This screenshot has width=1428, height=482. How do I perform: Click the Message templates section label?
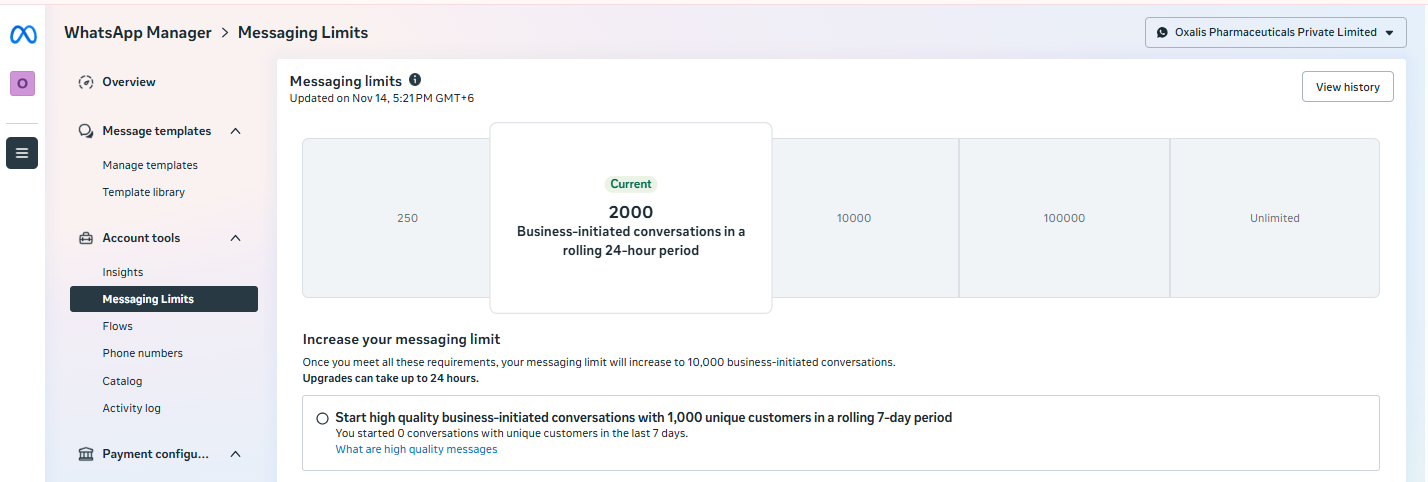tap(157, 131)
